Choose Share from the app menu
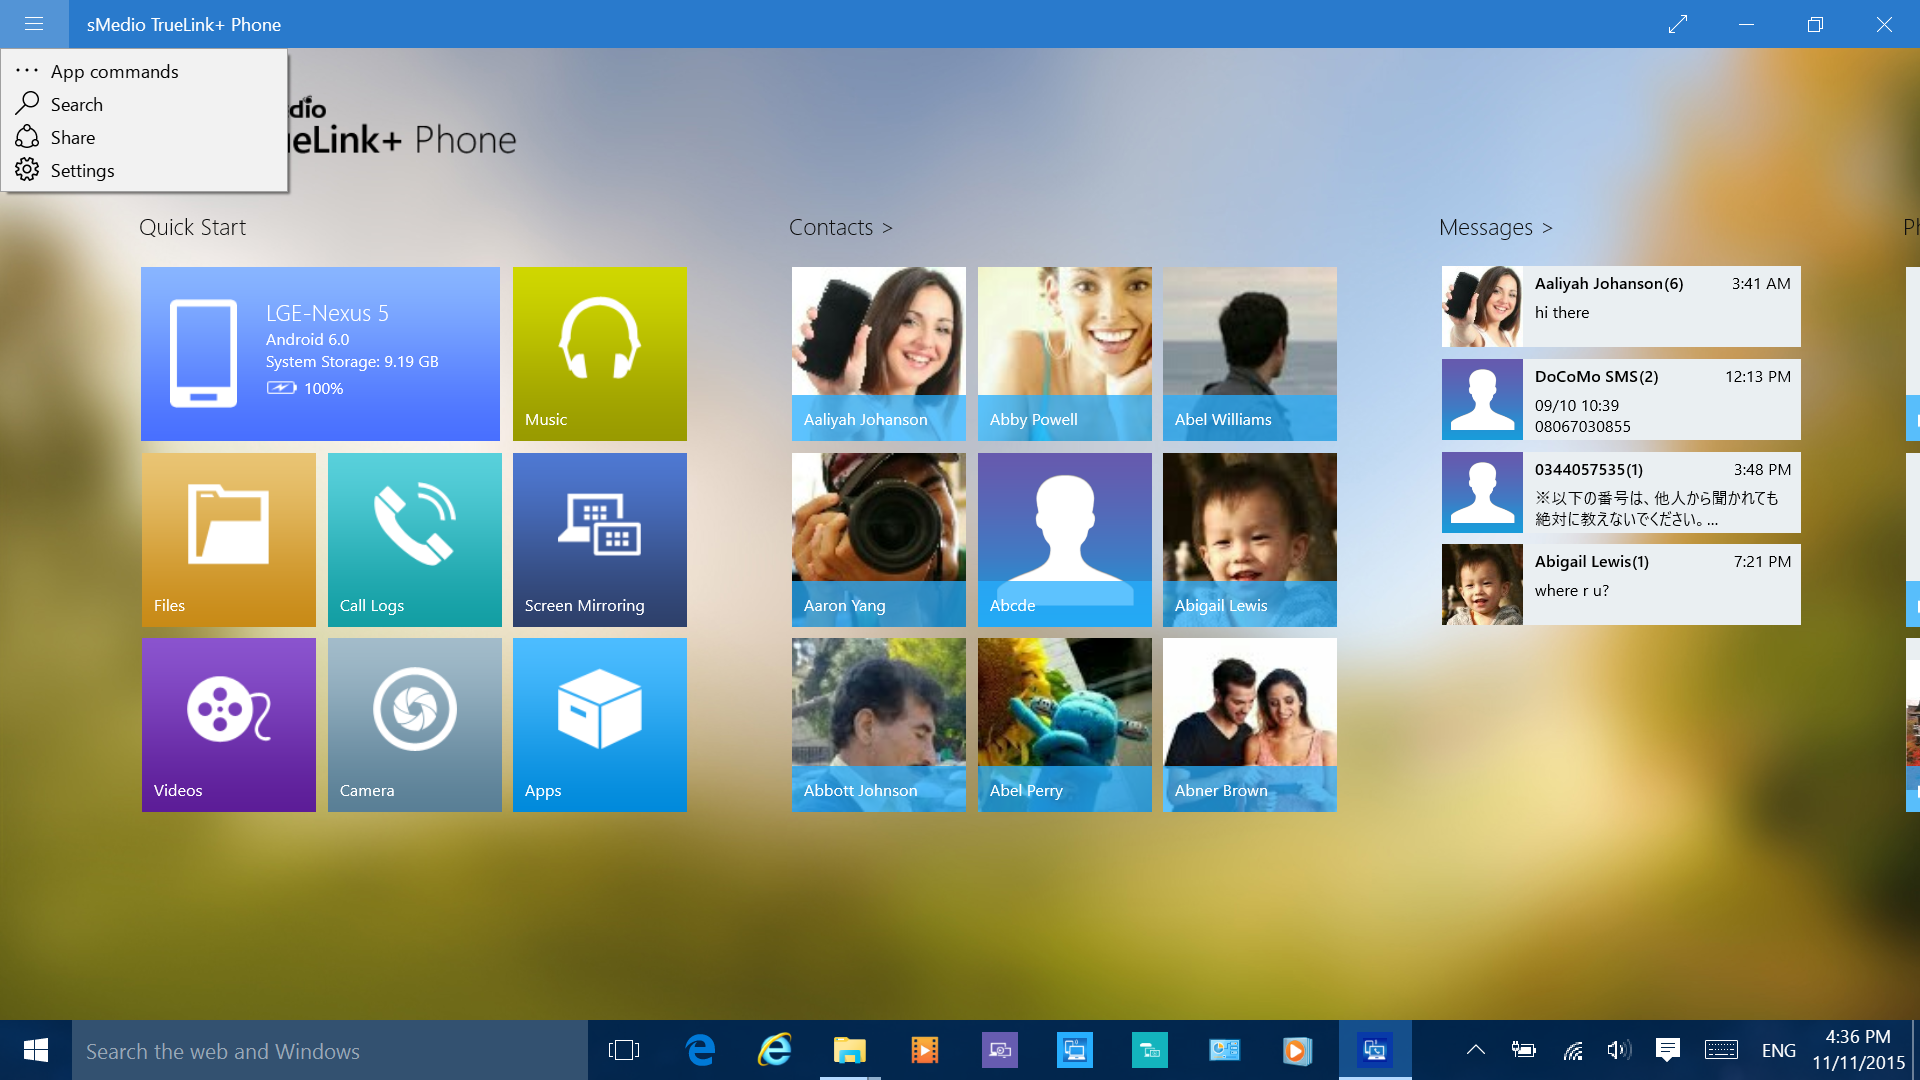The height and width of the screenshot is (1080, 1920). (x=72, y=138)
